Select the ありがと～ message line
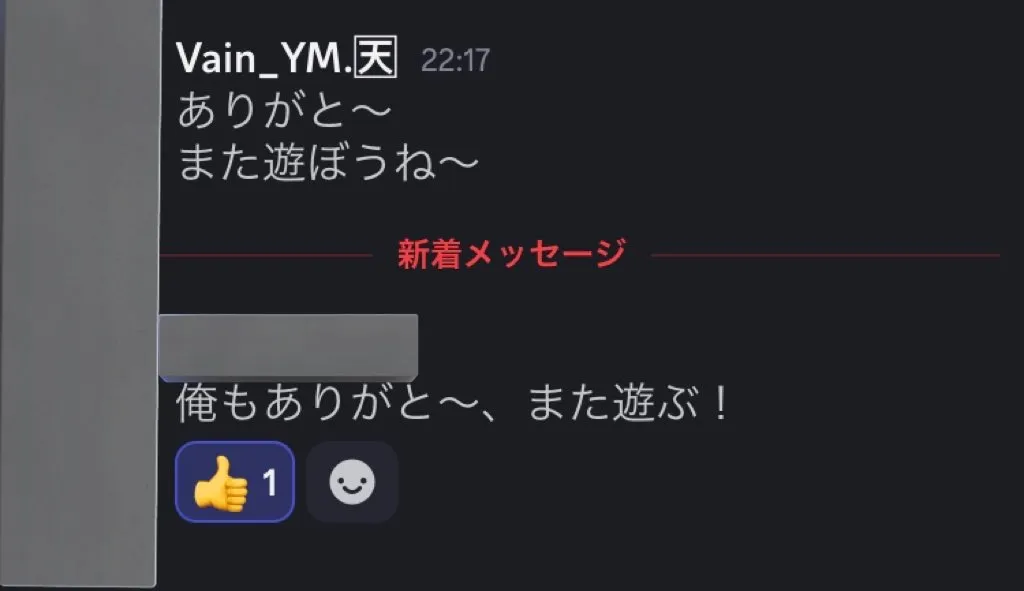Screen dimensions: 1024x591 [x=285, y=110]
